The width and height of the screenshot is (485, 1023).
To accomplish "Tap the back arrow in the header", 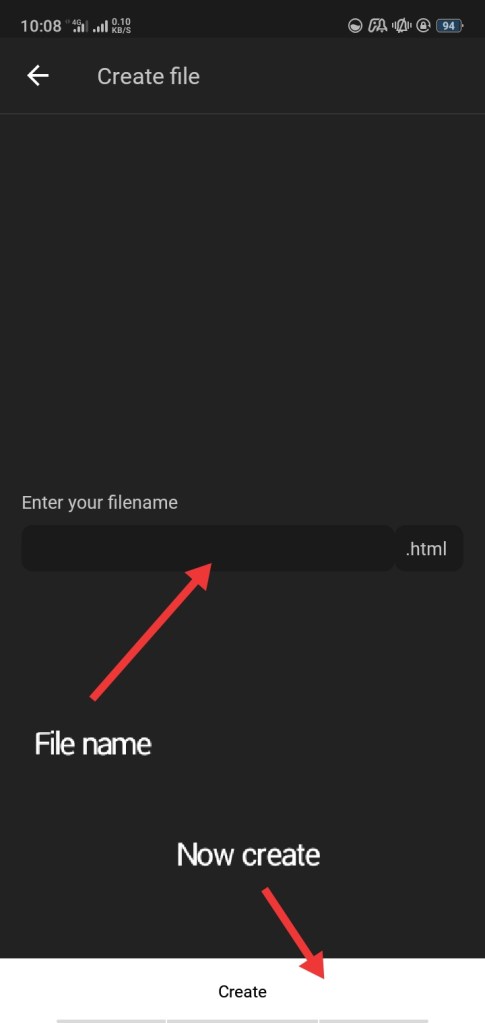I will (x=38, y=76).
